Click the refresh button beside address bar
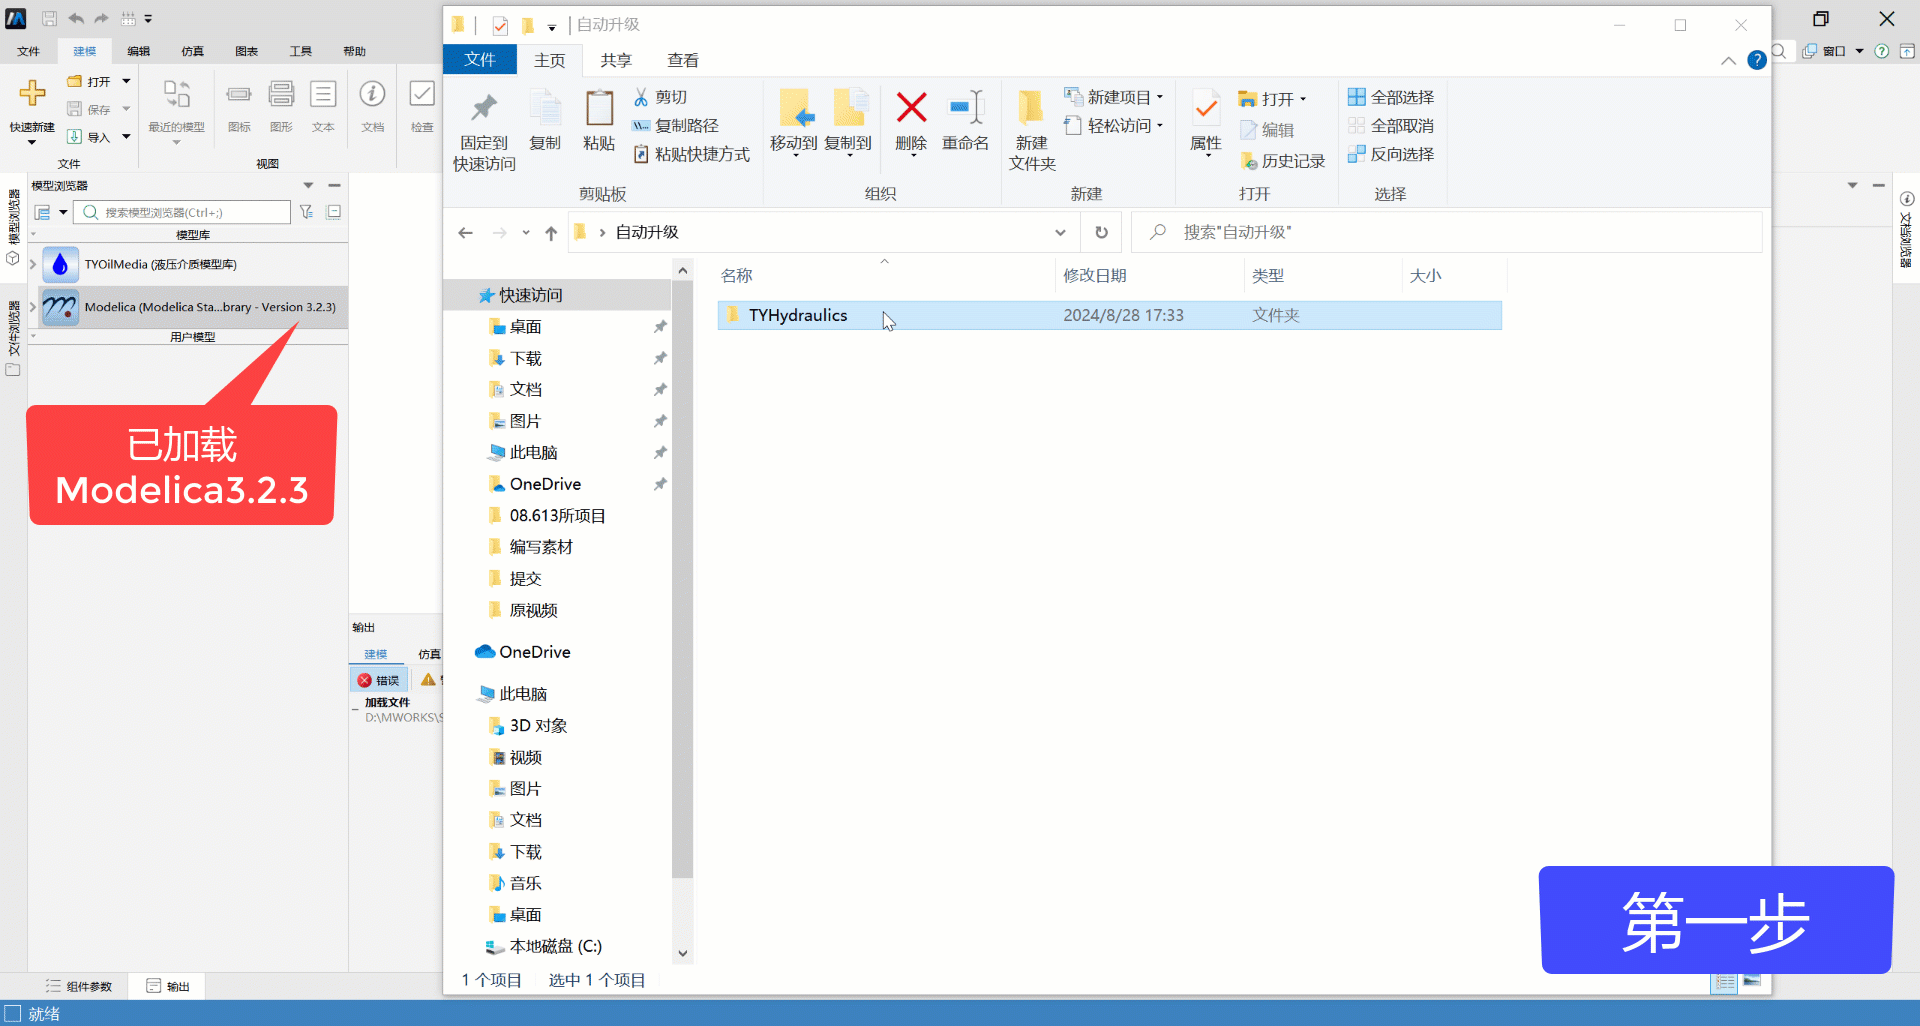The width and height of the screenshot is (1920, 1026). point(1101,232)
